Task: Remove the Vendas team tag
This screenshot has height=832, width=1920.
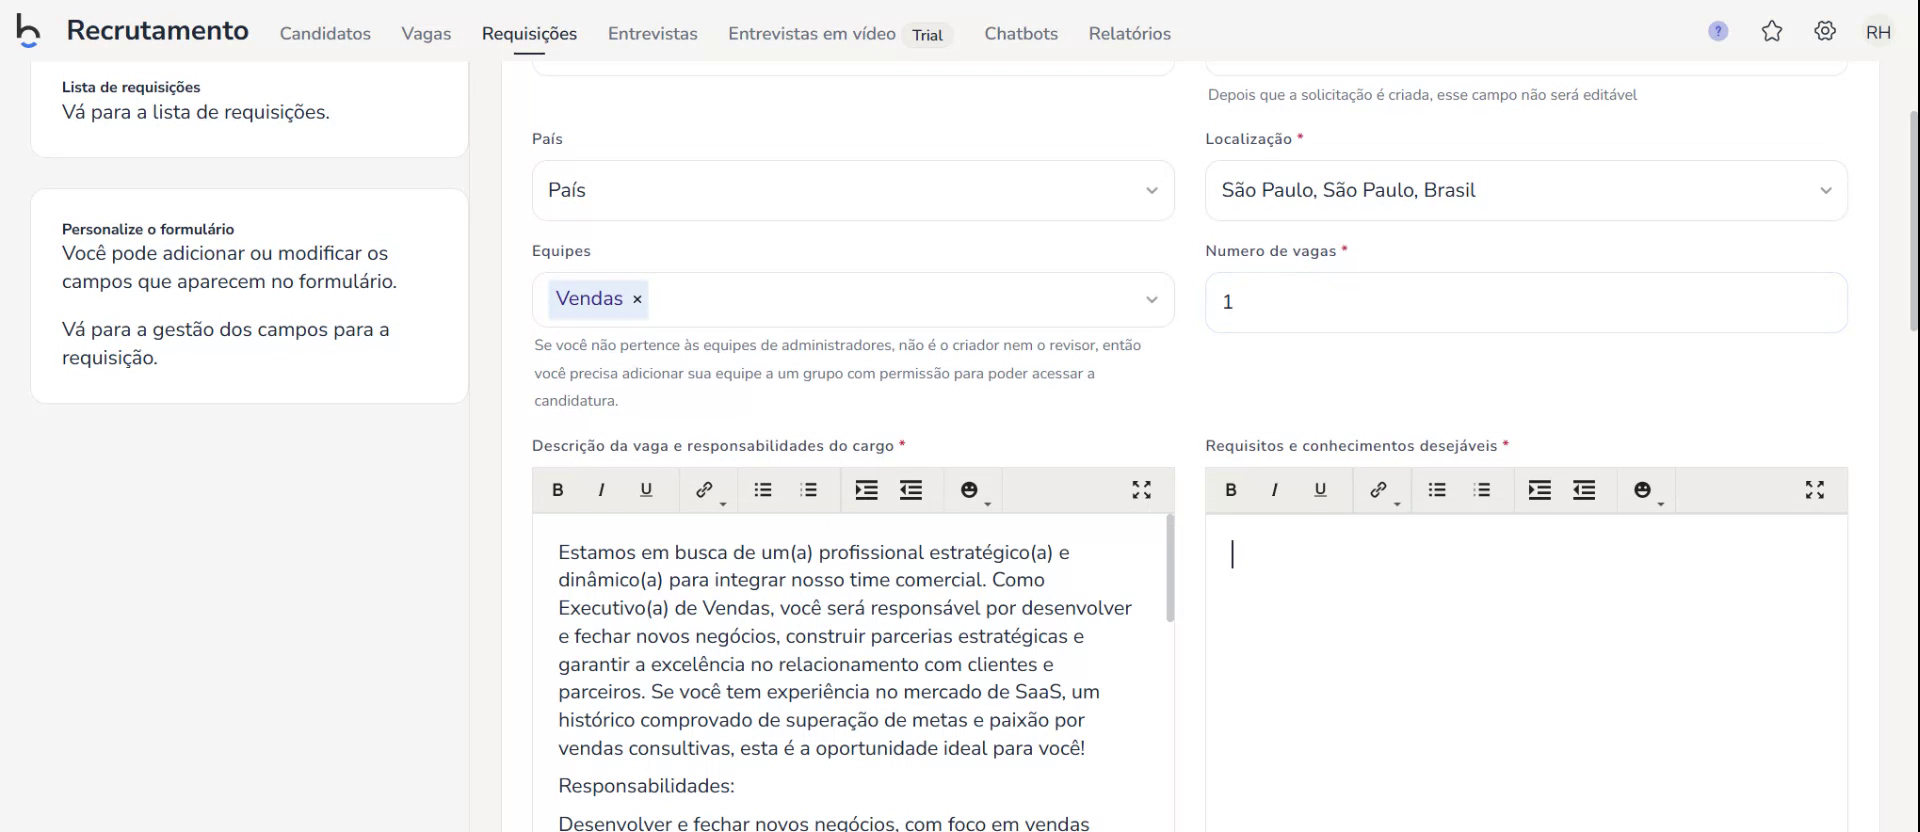Action: pos(637,299)
